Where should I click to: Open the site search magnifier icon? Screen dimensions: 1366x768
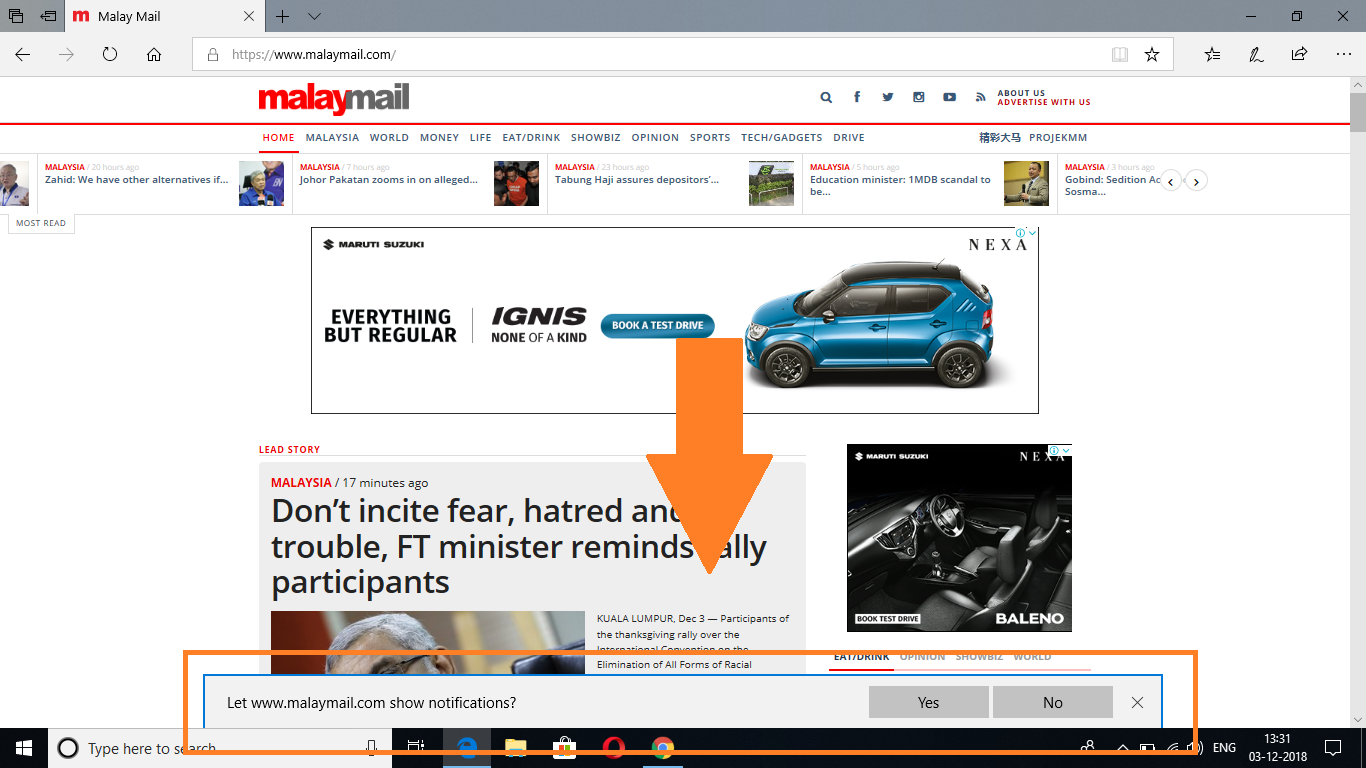[826, 97]
